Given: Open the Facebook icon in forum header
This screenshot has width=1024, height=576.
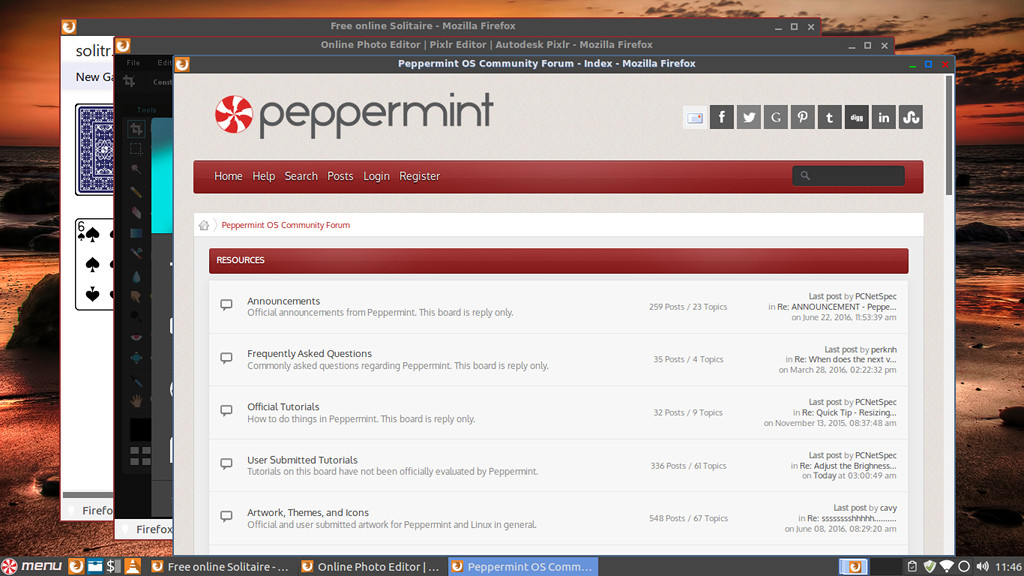Looking at the screenshot, I should pyautogui.click(x=722, y=118).
